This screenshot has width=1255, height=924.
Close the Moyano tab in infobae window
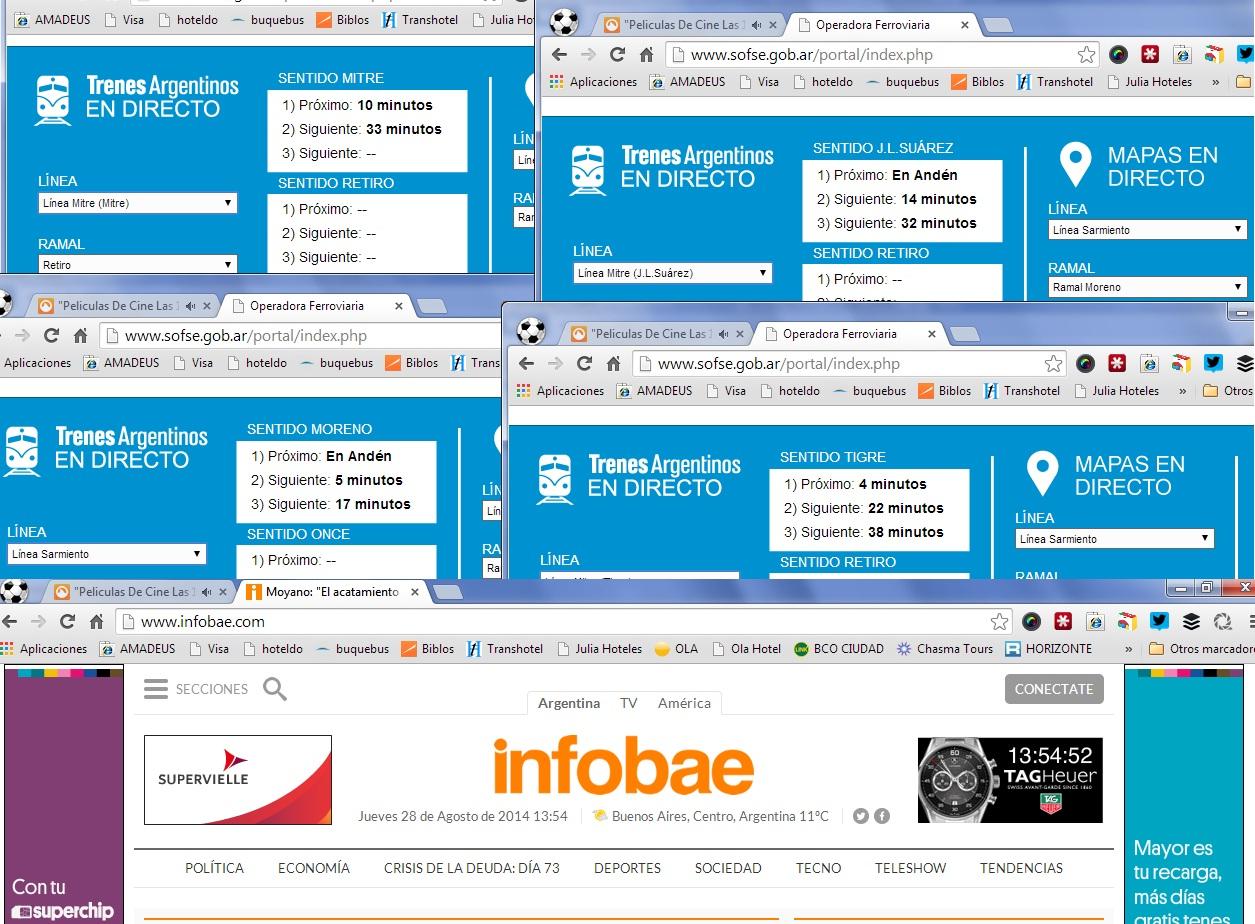click(x=415, y=592)
